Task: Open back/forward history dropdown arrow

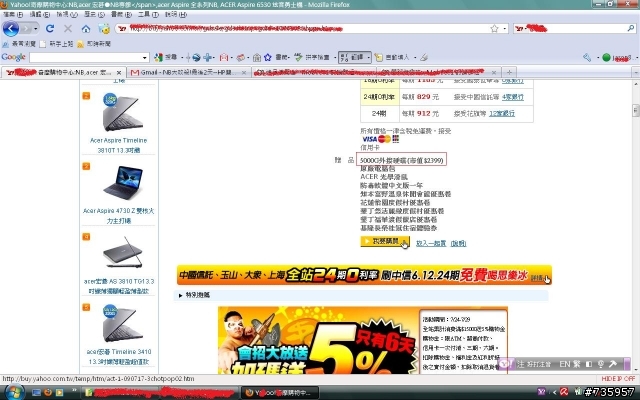Action: click(36, 29)
